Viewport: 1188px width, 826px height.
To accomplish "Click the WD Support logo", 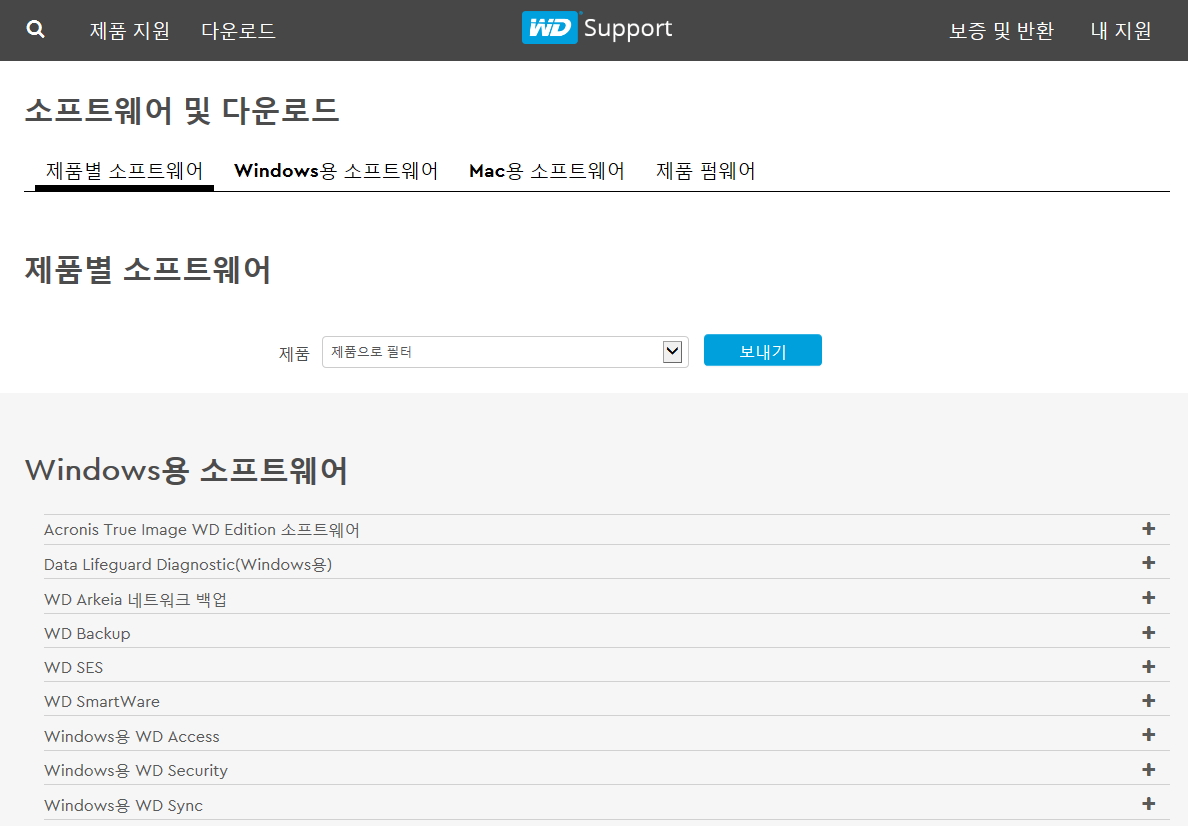I will pyautogui.click(x=597, y=29).
